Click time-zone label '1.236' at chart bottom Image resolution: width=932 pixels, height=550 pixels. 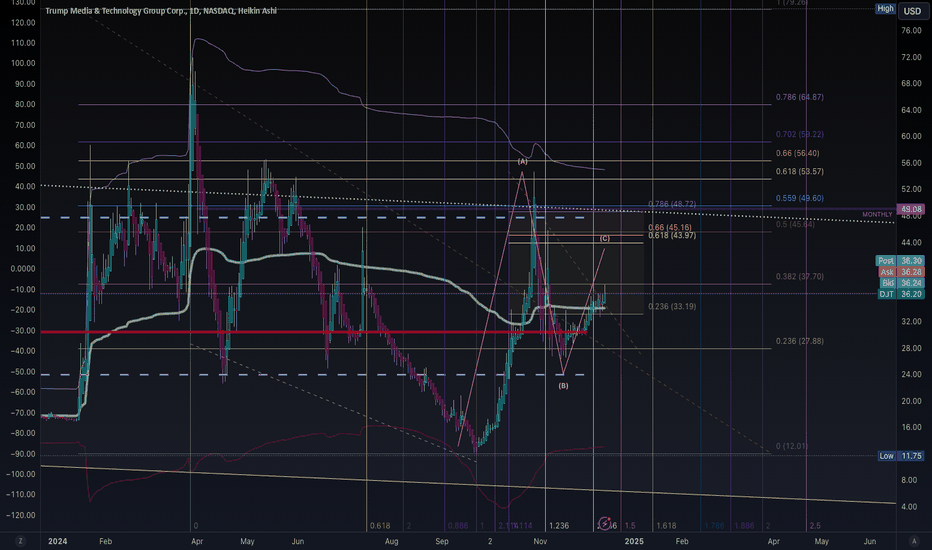559,526
